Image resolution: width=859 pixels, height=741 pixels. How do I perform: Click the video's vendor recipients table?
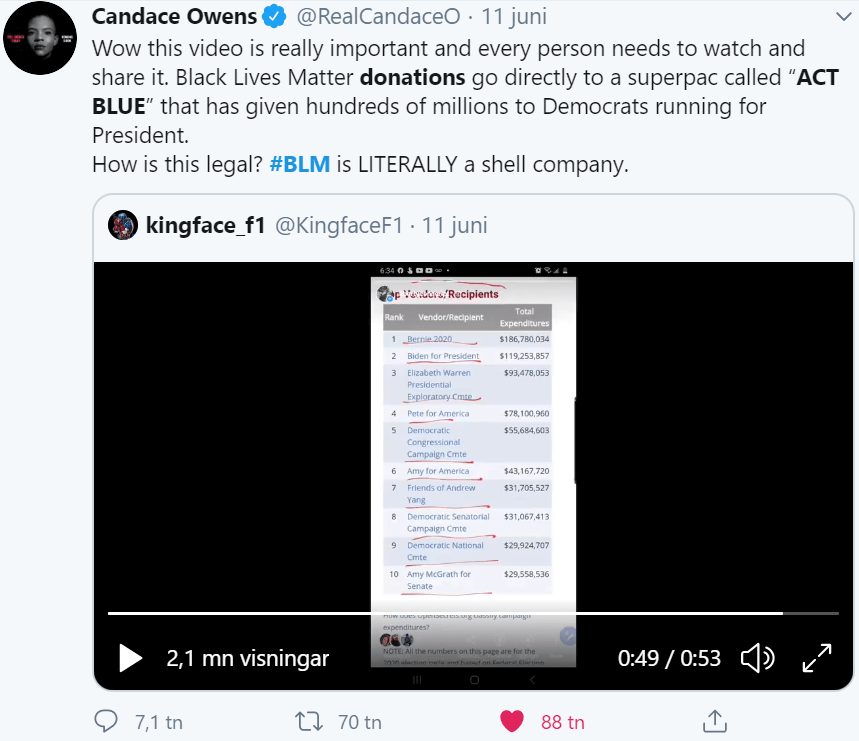tap(467, 448)
